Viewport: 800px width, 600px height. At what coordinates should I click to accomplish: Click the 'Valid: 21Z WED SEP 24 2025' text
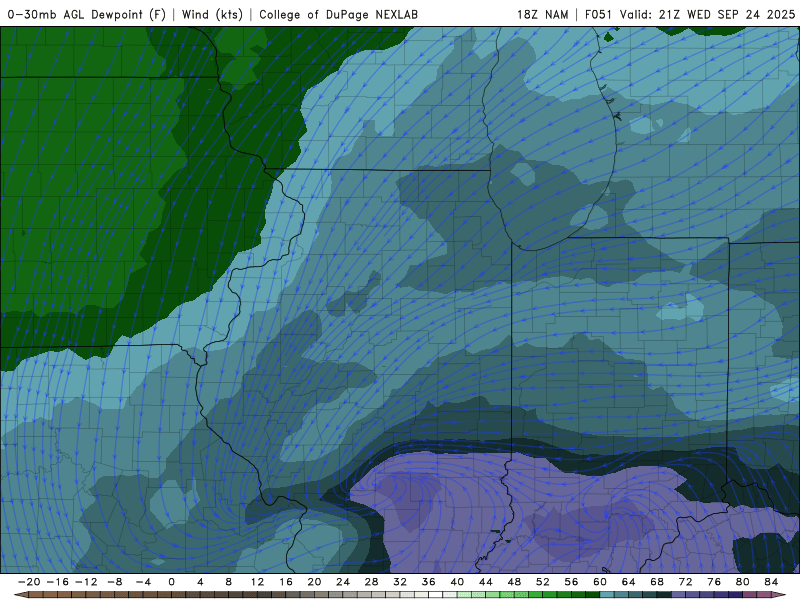click(x=708, y=14)
